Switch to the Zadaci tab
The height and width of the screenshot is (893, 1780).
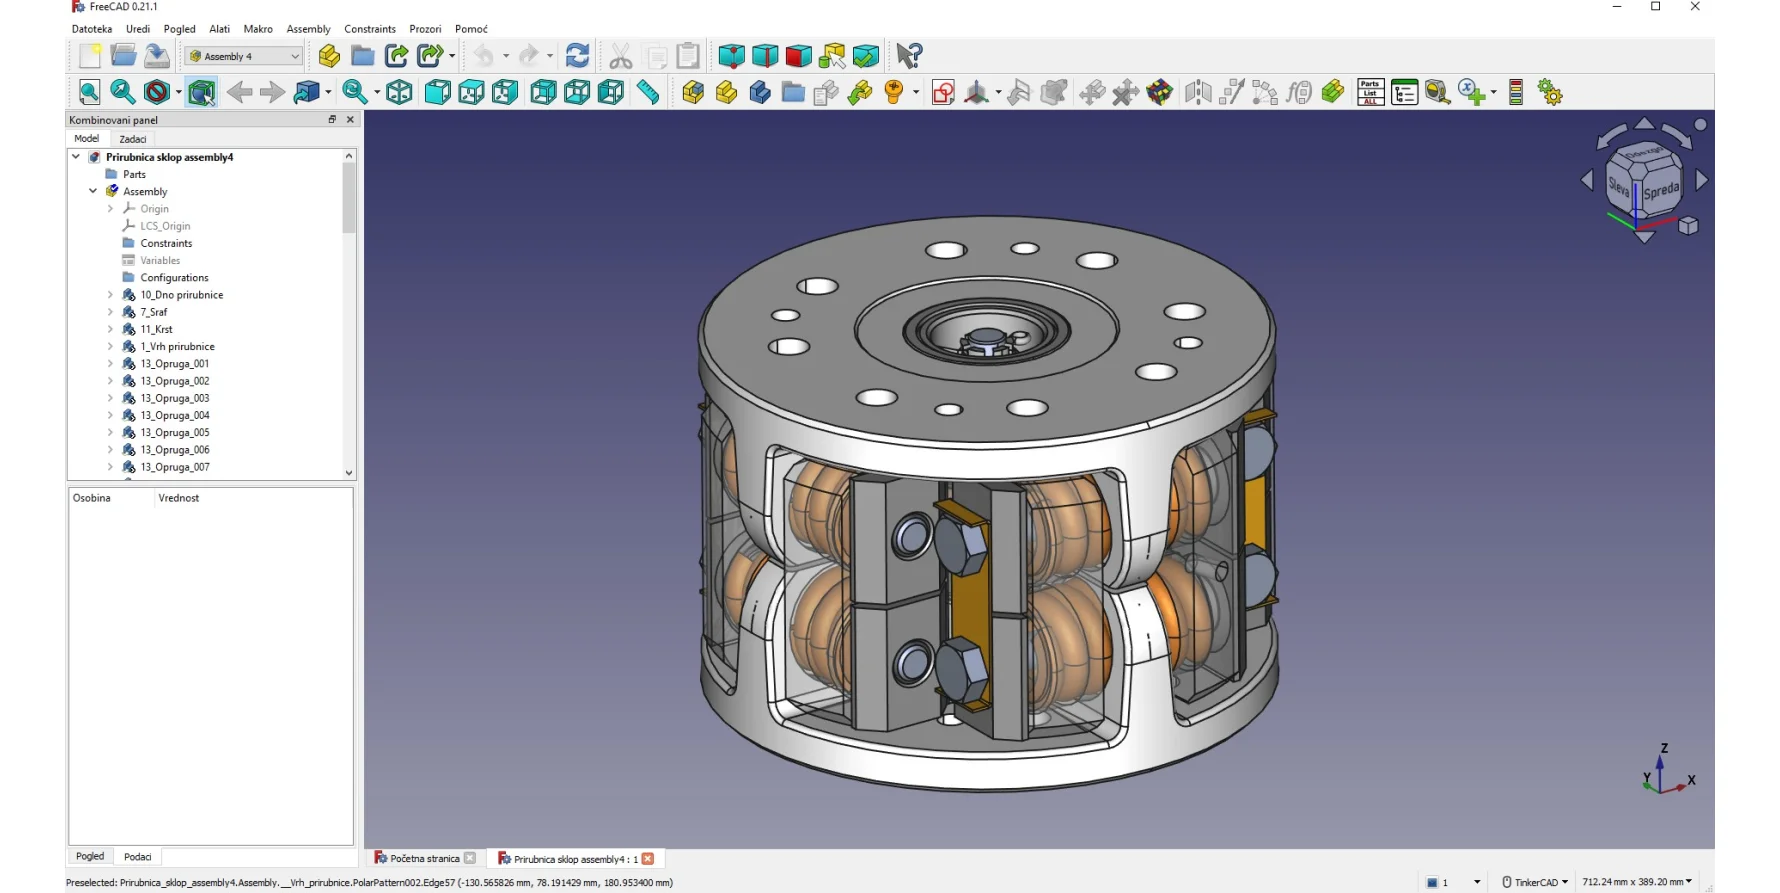tap(133, 139)
